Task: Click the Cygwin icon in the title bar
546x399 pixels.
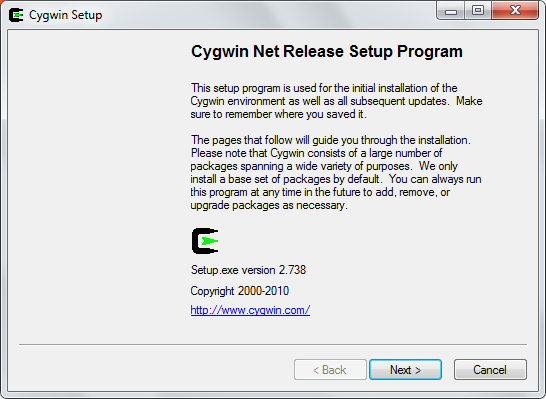Action: pyautogui.click(x=16, y=15)
